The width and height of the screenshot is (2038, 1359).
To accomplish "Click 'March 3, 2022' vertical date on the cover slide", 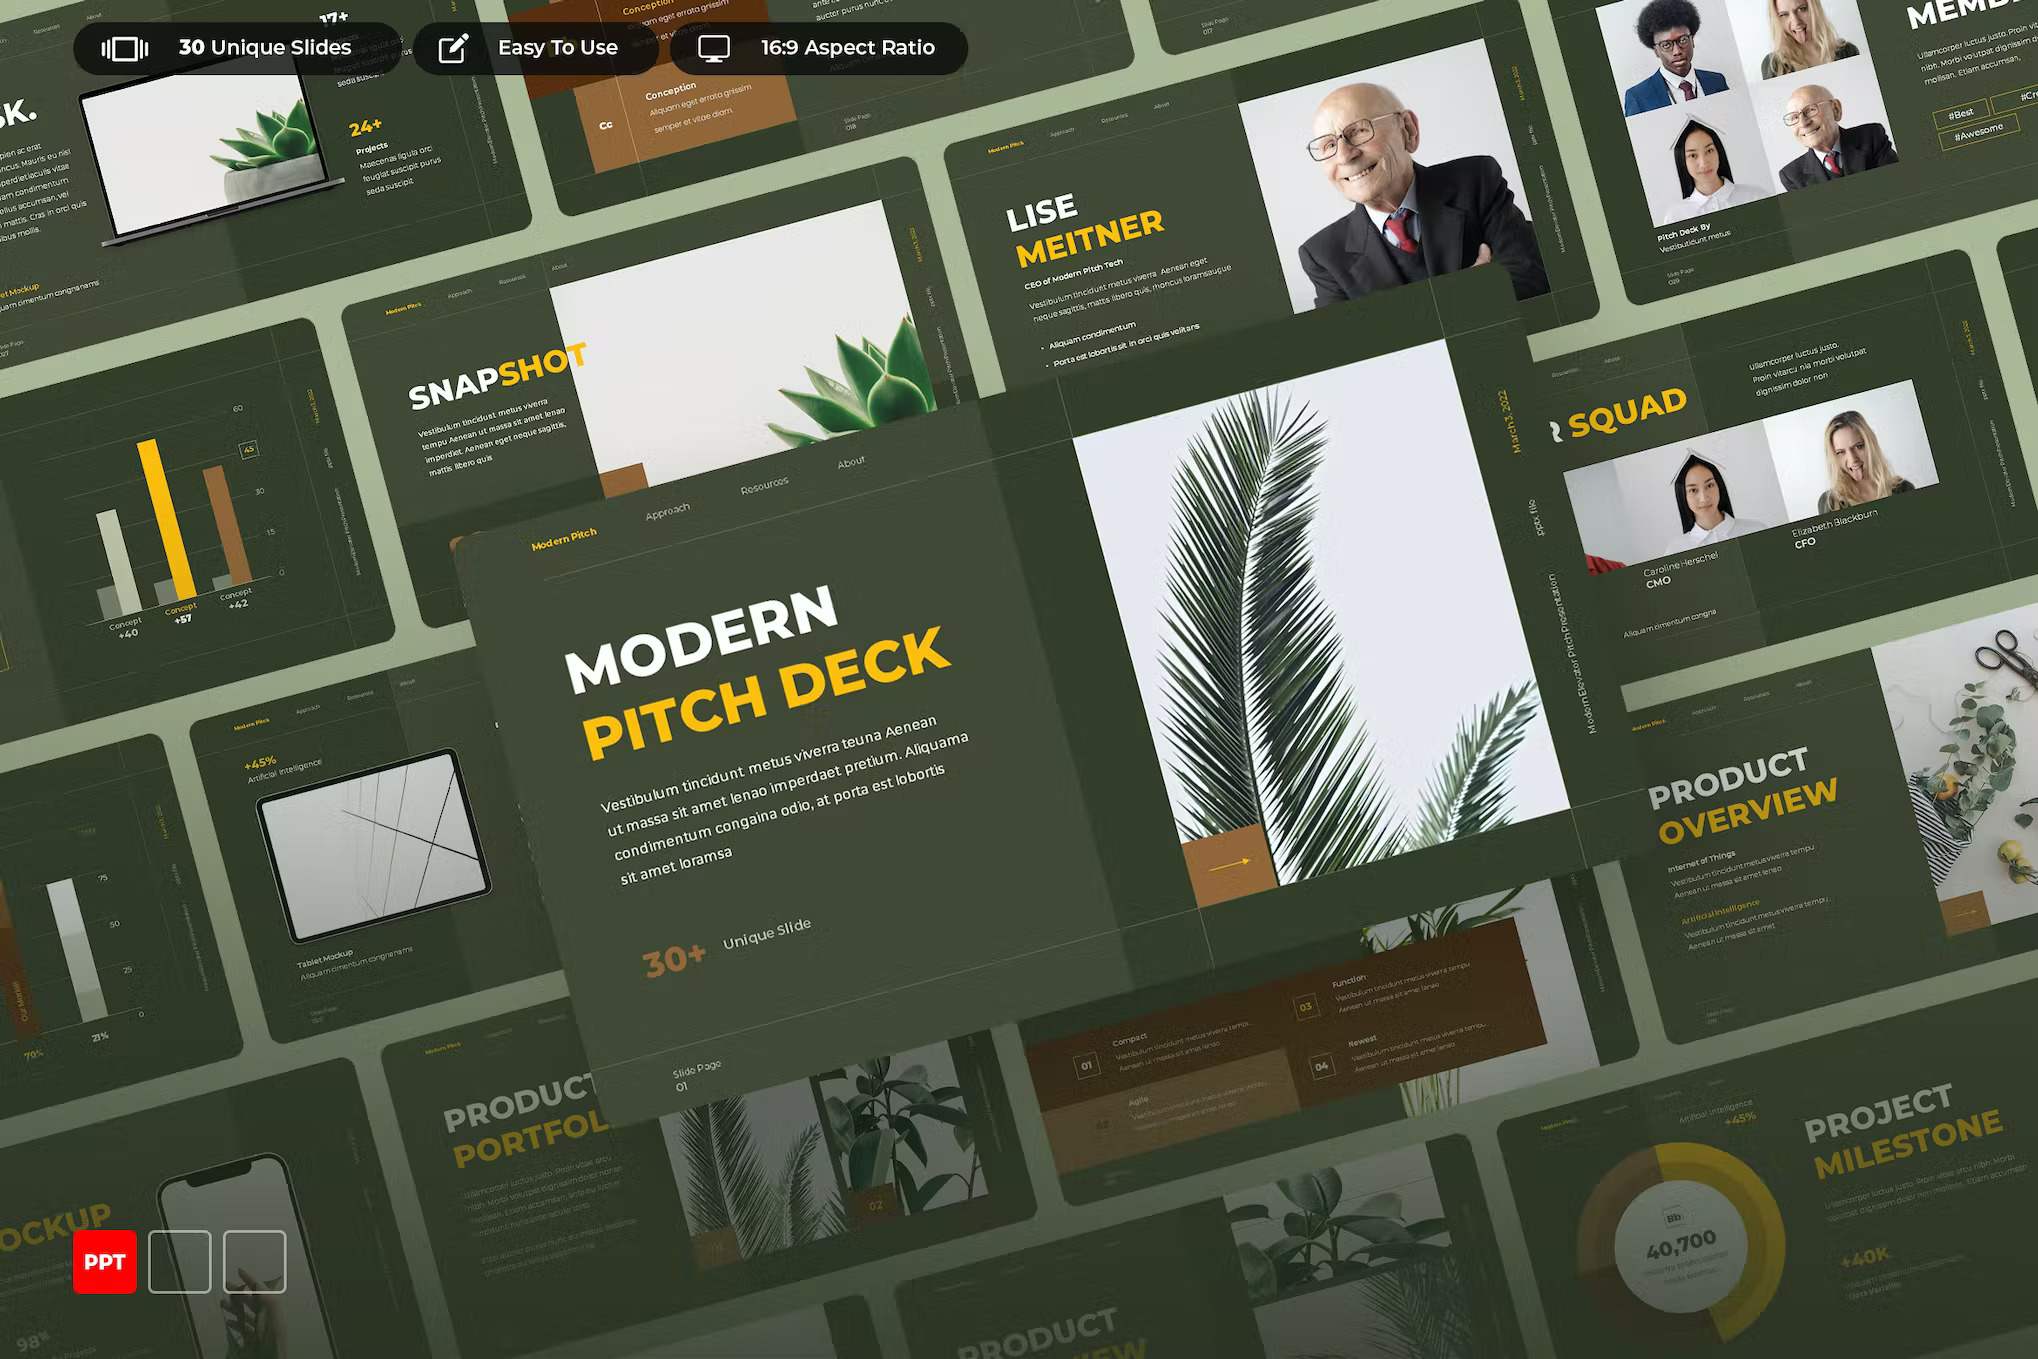I will [1509, 421].
